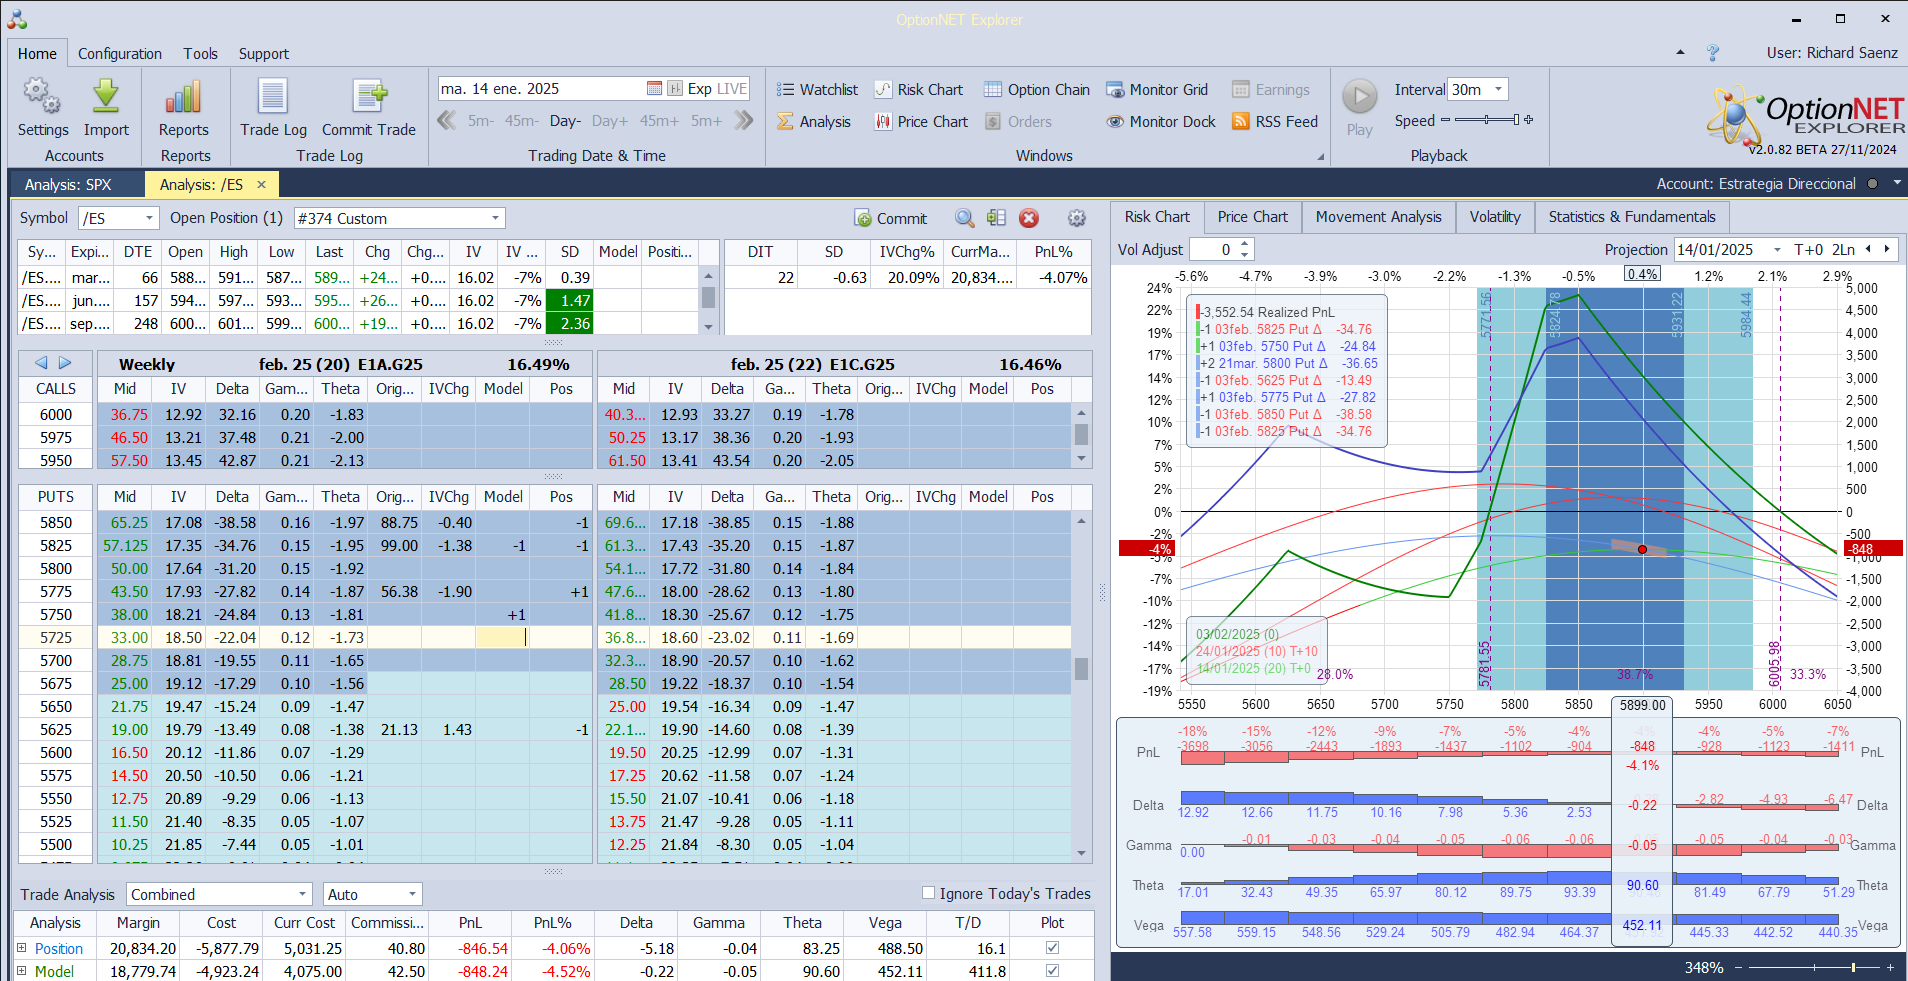
Task: Open the Tools ribbon tab
Action: (x=200, y=54)
